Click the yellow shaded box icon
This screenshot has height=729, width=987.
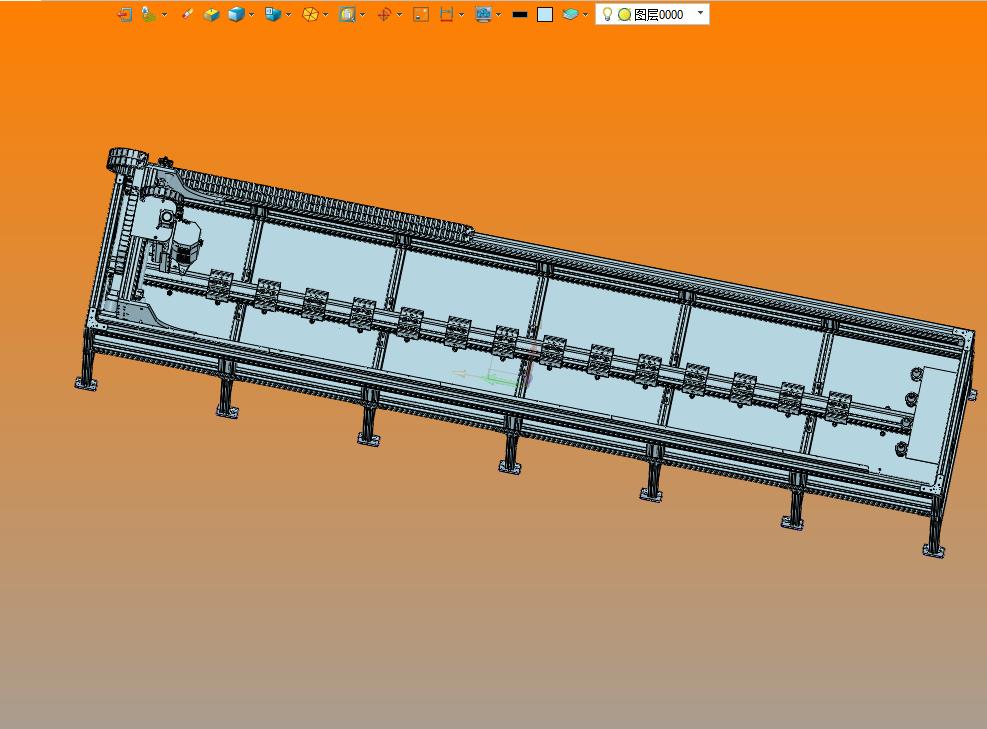tap(211, 14)
